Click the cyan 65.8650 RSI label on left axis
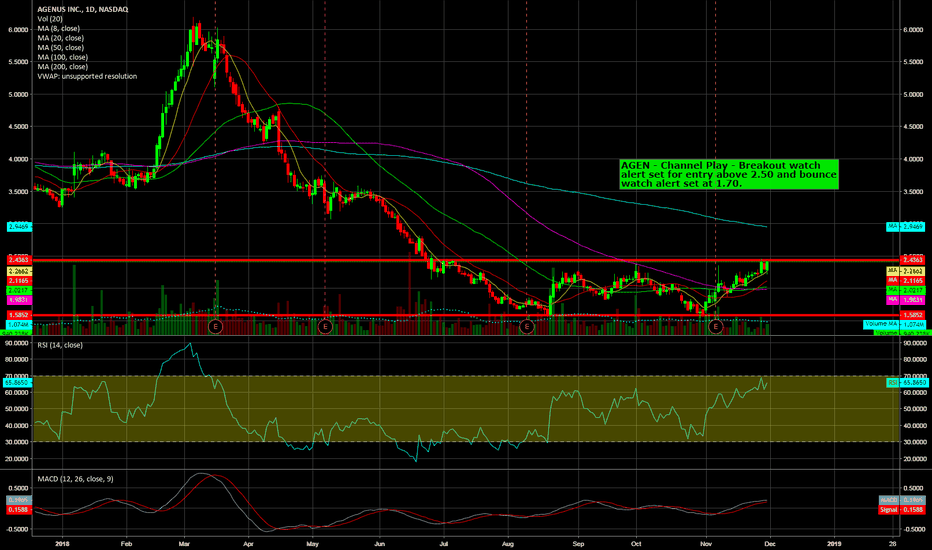Image resolution: width=932 pixels, height=550 pixels. (18, 383)
